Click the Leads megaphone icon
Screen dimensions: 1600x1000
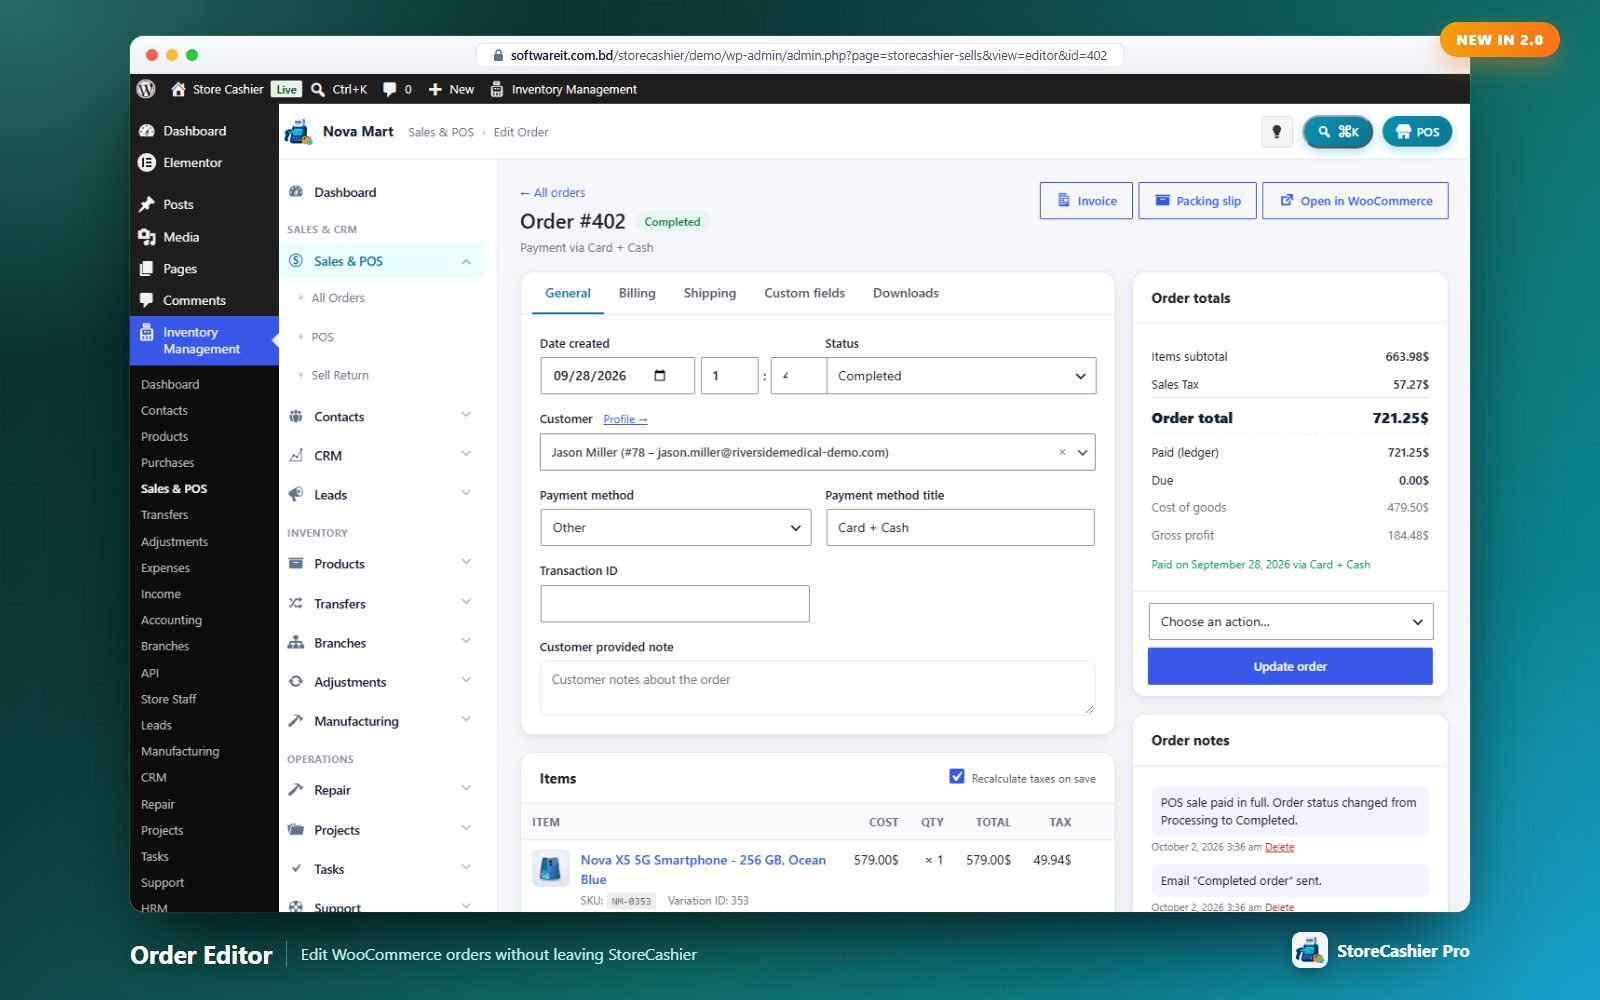296,494
